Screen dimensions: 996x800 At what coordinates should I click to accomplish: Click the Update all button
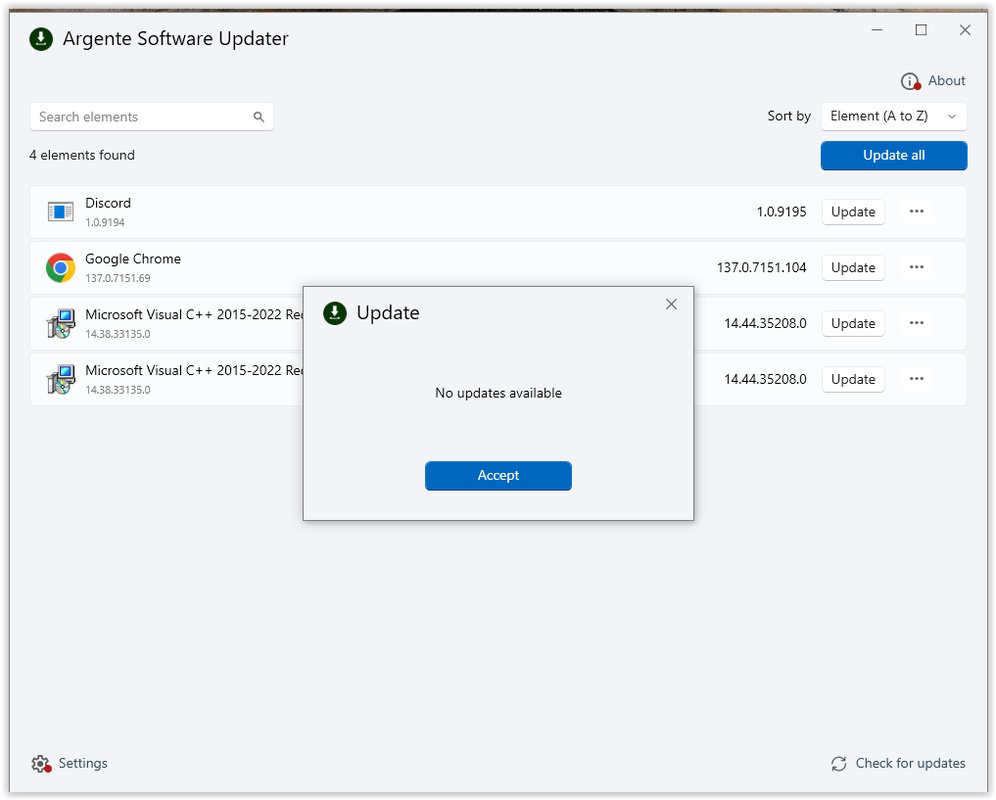(894, 156)
